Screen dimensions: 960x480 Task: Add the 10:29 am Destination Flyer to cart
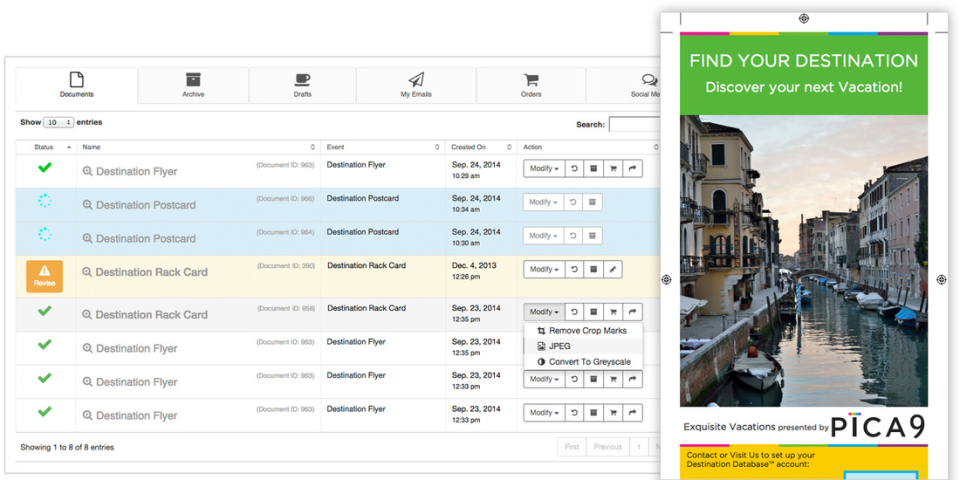[613, 168]
